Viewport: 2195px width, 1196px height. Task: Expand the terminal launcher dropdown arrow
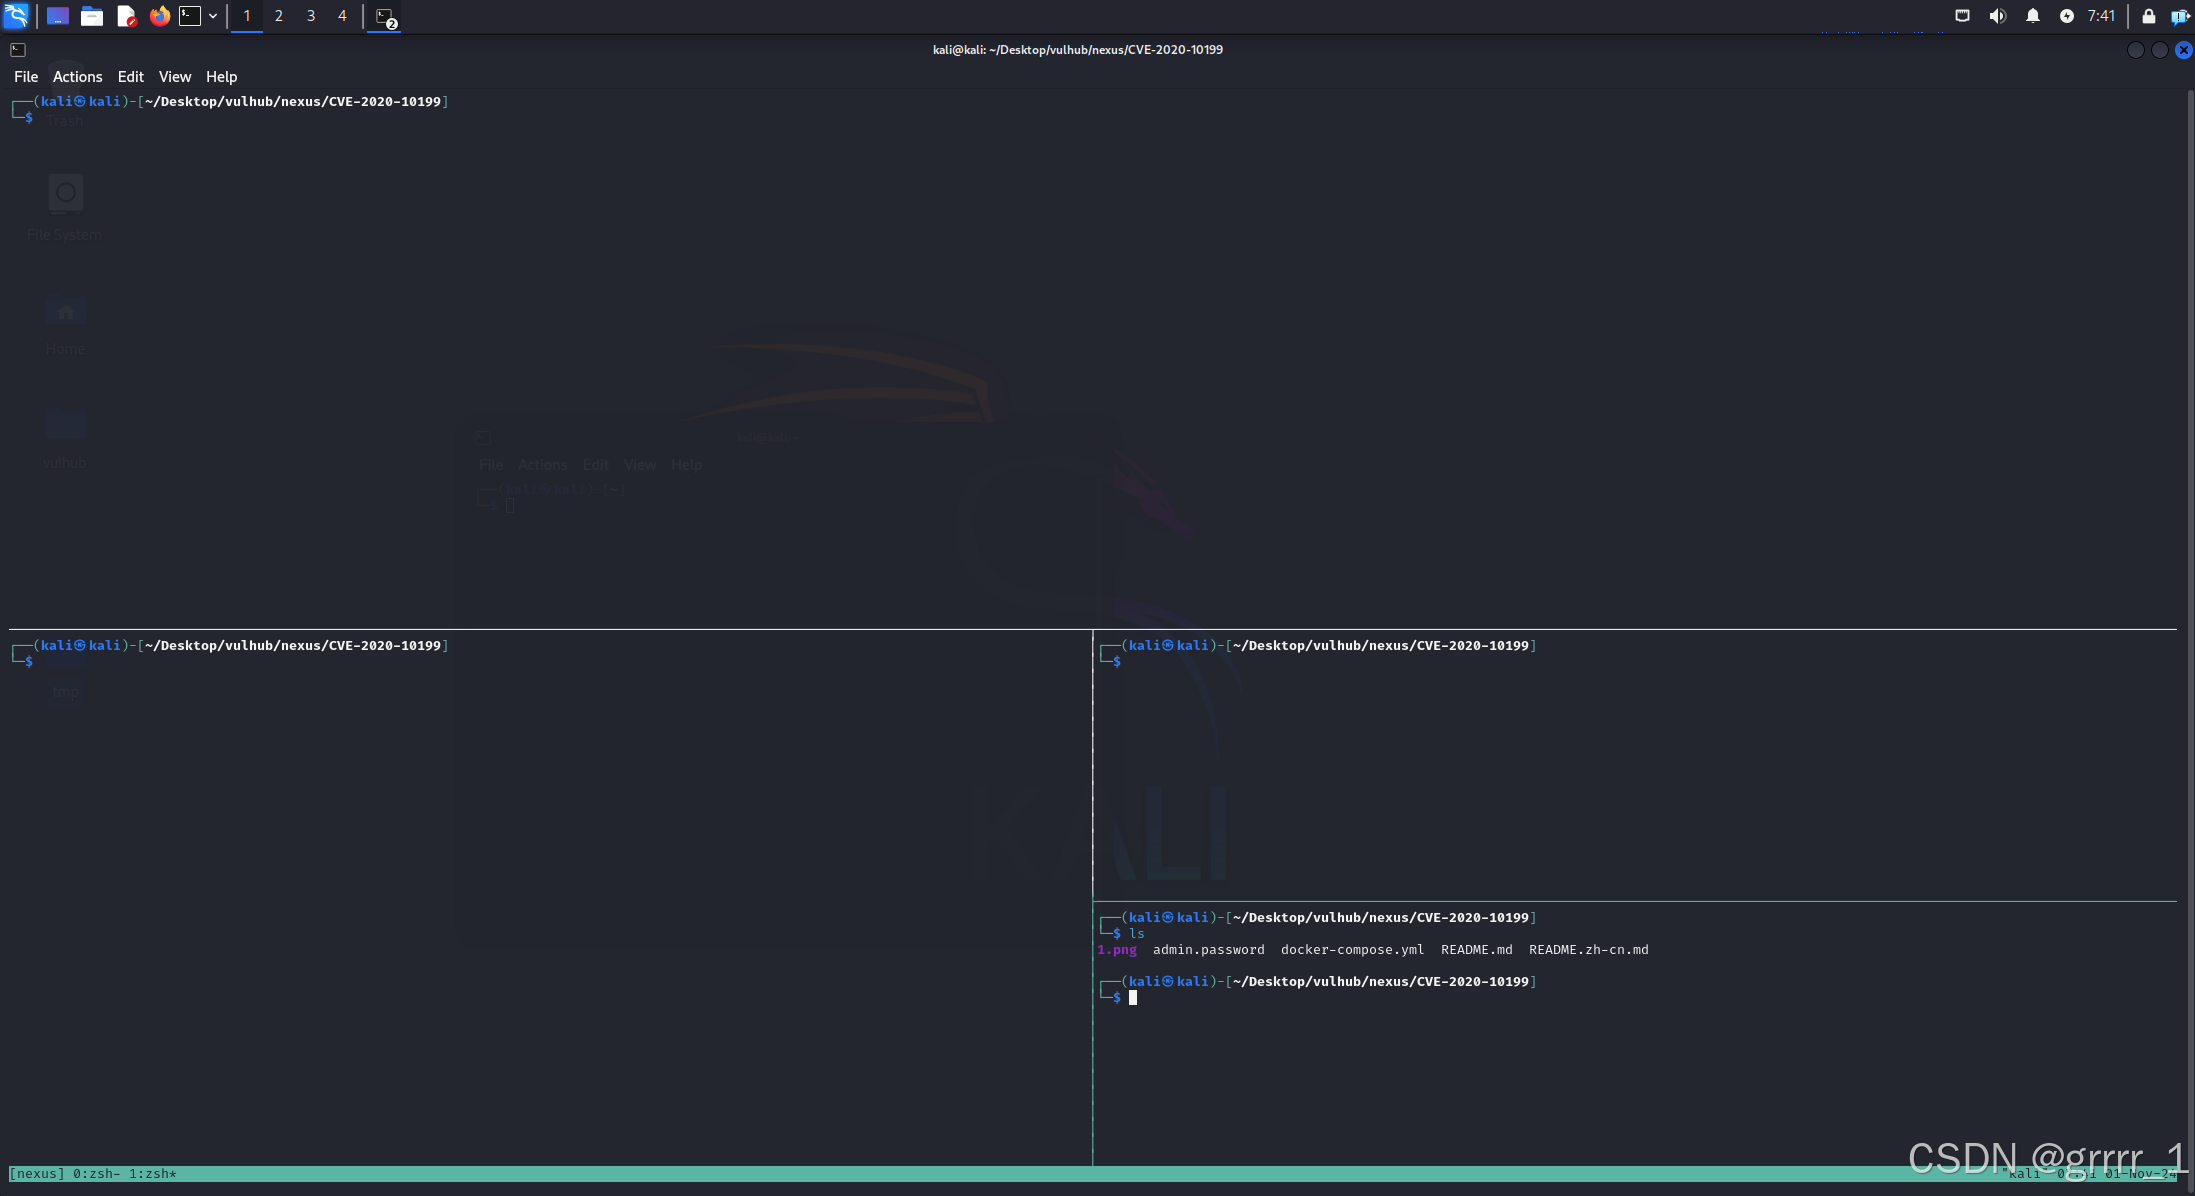click(x=213, y=16)
